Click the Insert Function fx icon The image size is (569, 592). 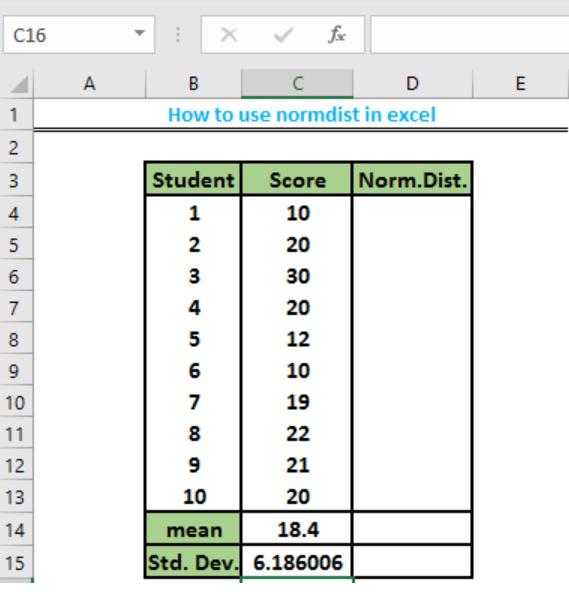point(336,35)
